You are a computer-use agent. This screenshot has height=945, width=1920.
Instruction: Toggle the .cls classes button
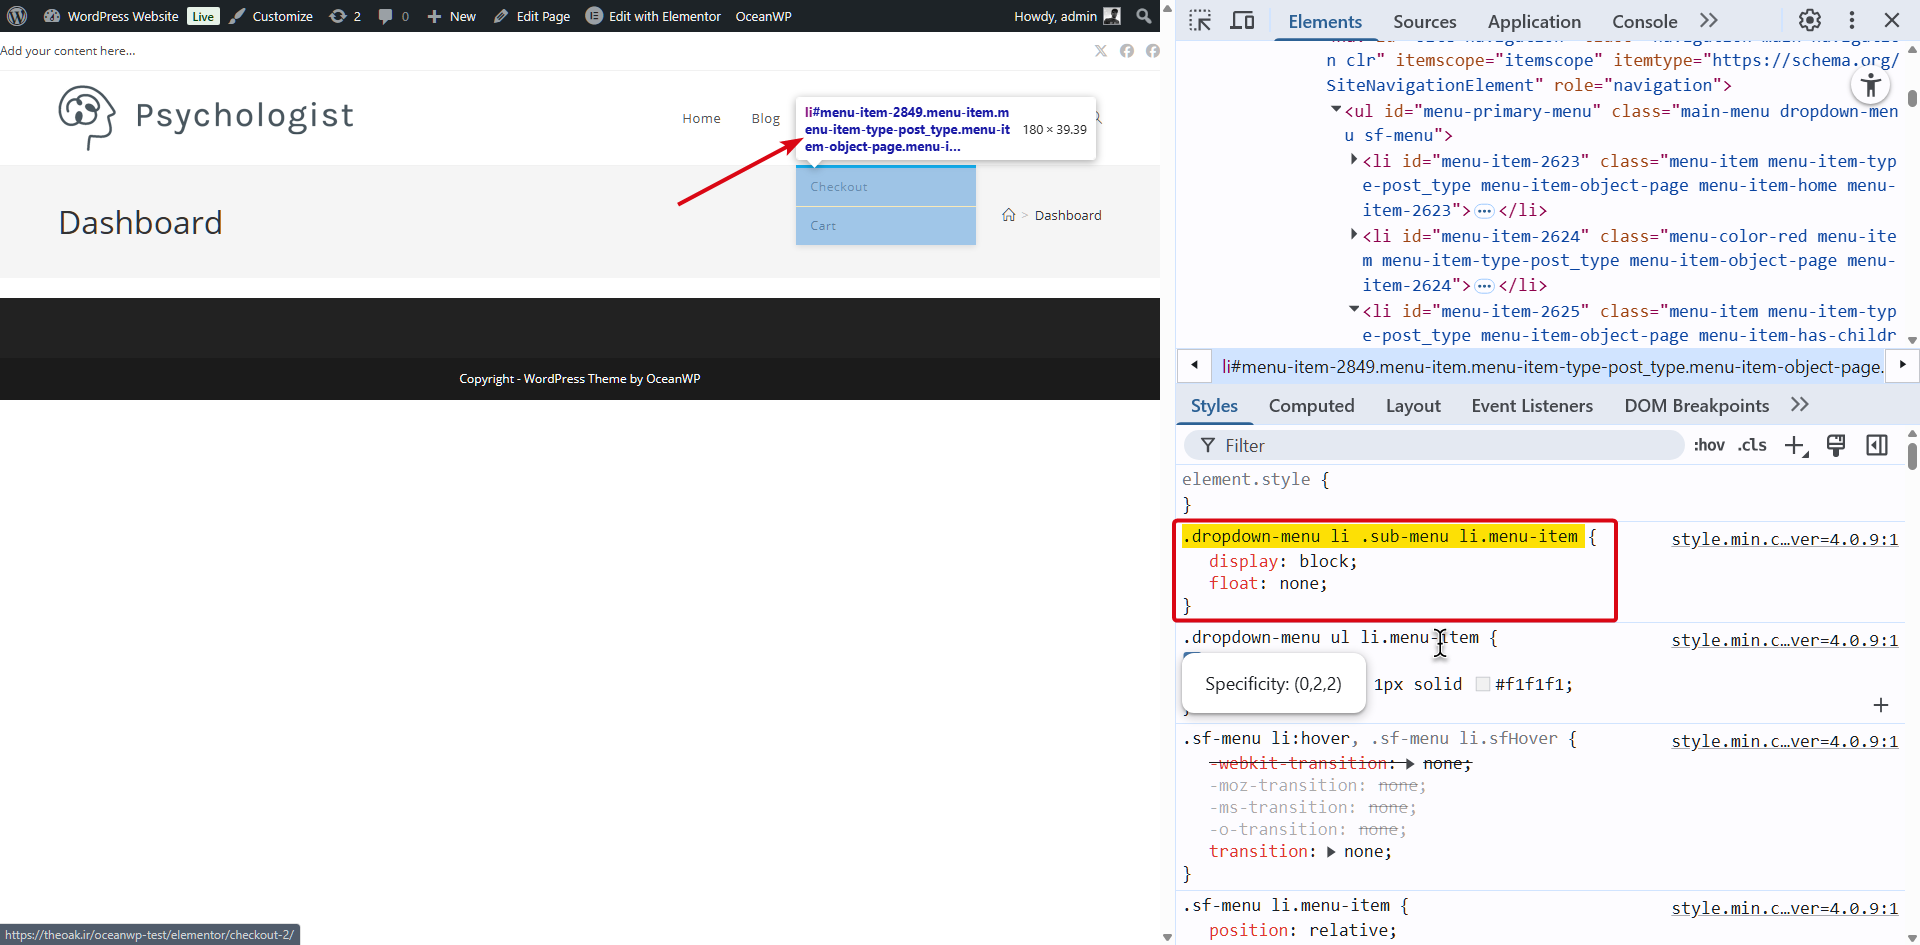click(1752, 445)
